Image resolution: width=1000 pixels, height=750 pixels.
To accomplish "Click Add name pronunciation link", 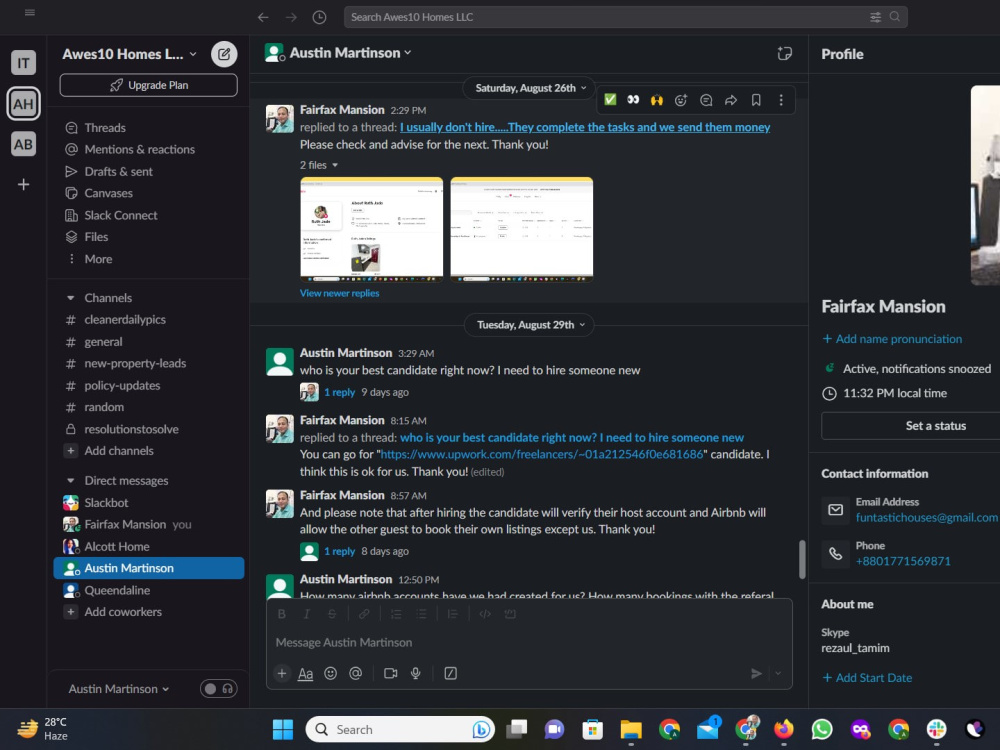I will [x=892, y=339].
